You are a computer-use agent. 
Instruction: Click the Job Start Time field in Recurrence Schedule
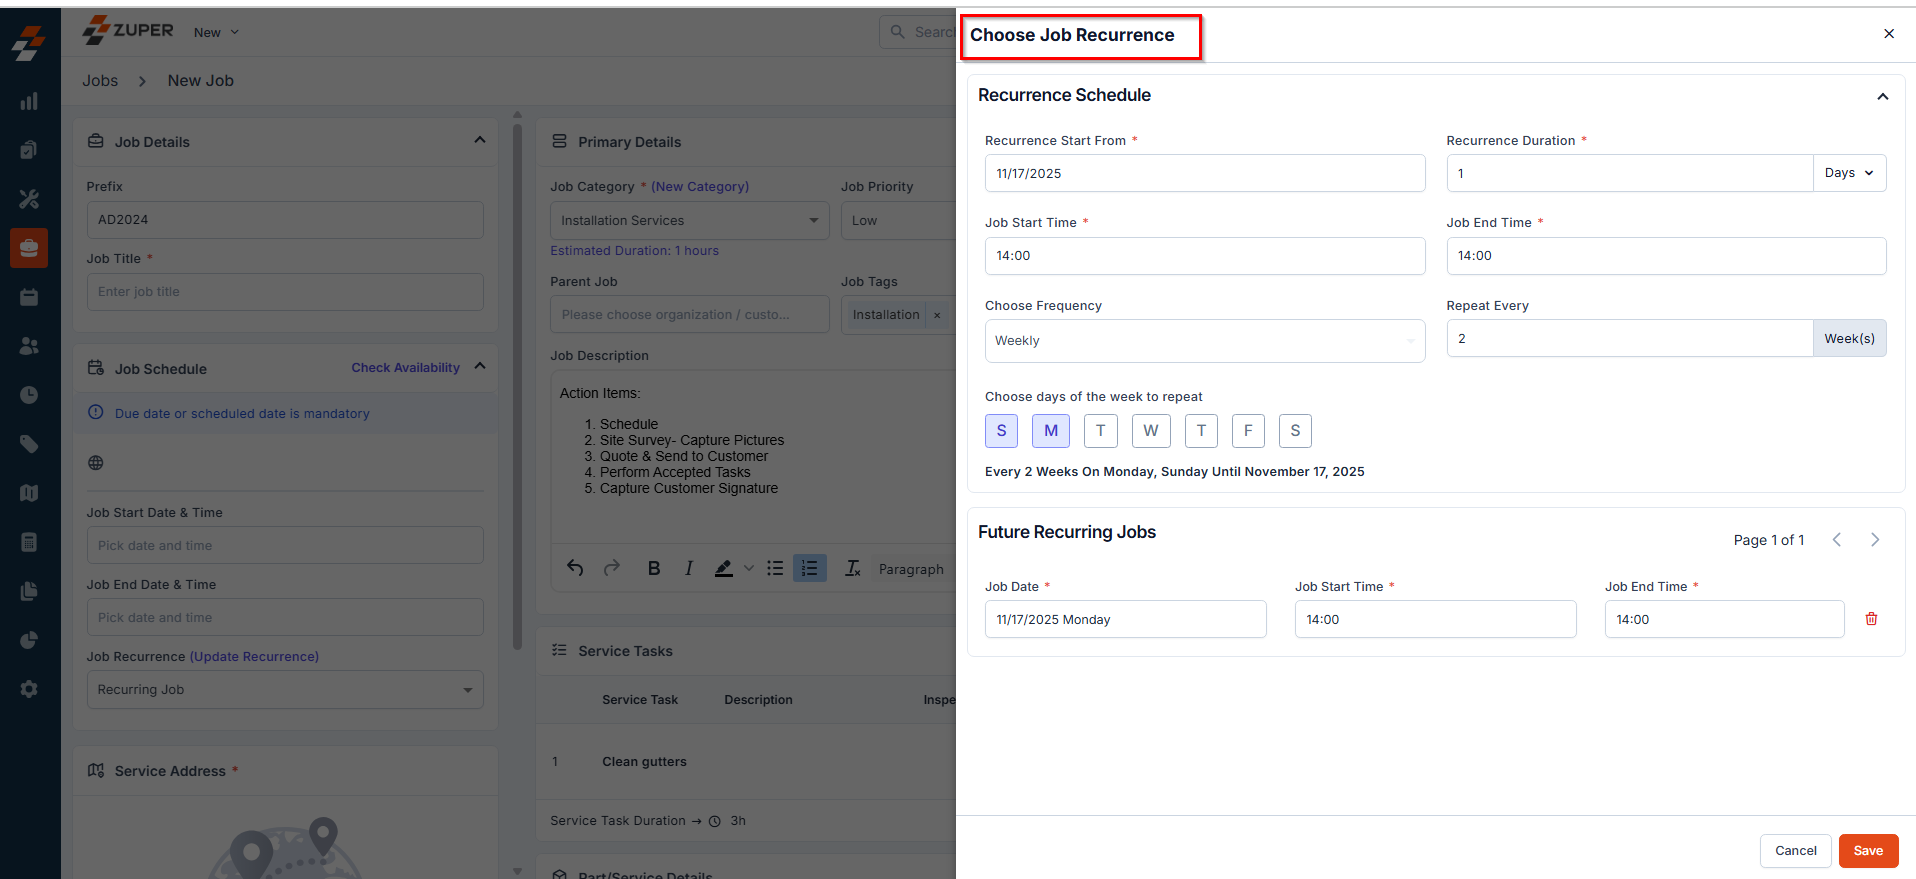pyautogui.click(x=1205, y=256)
